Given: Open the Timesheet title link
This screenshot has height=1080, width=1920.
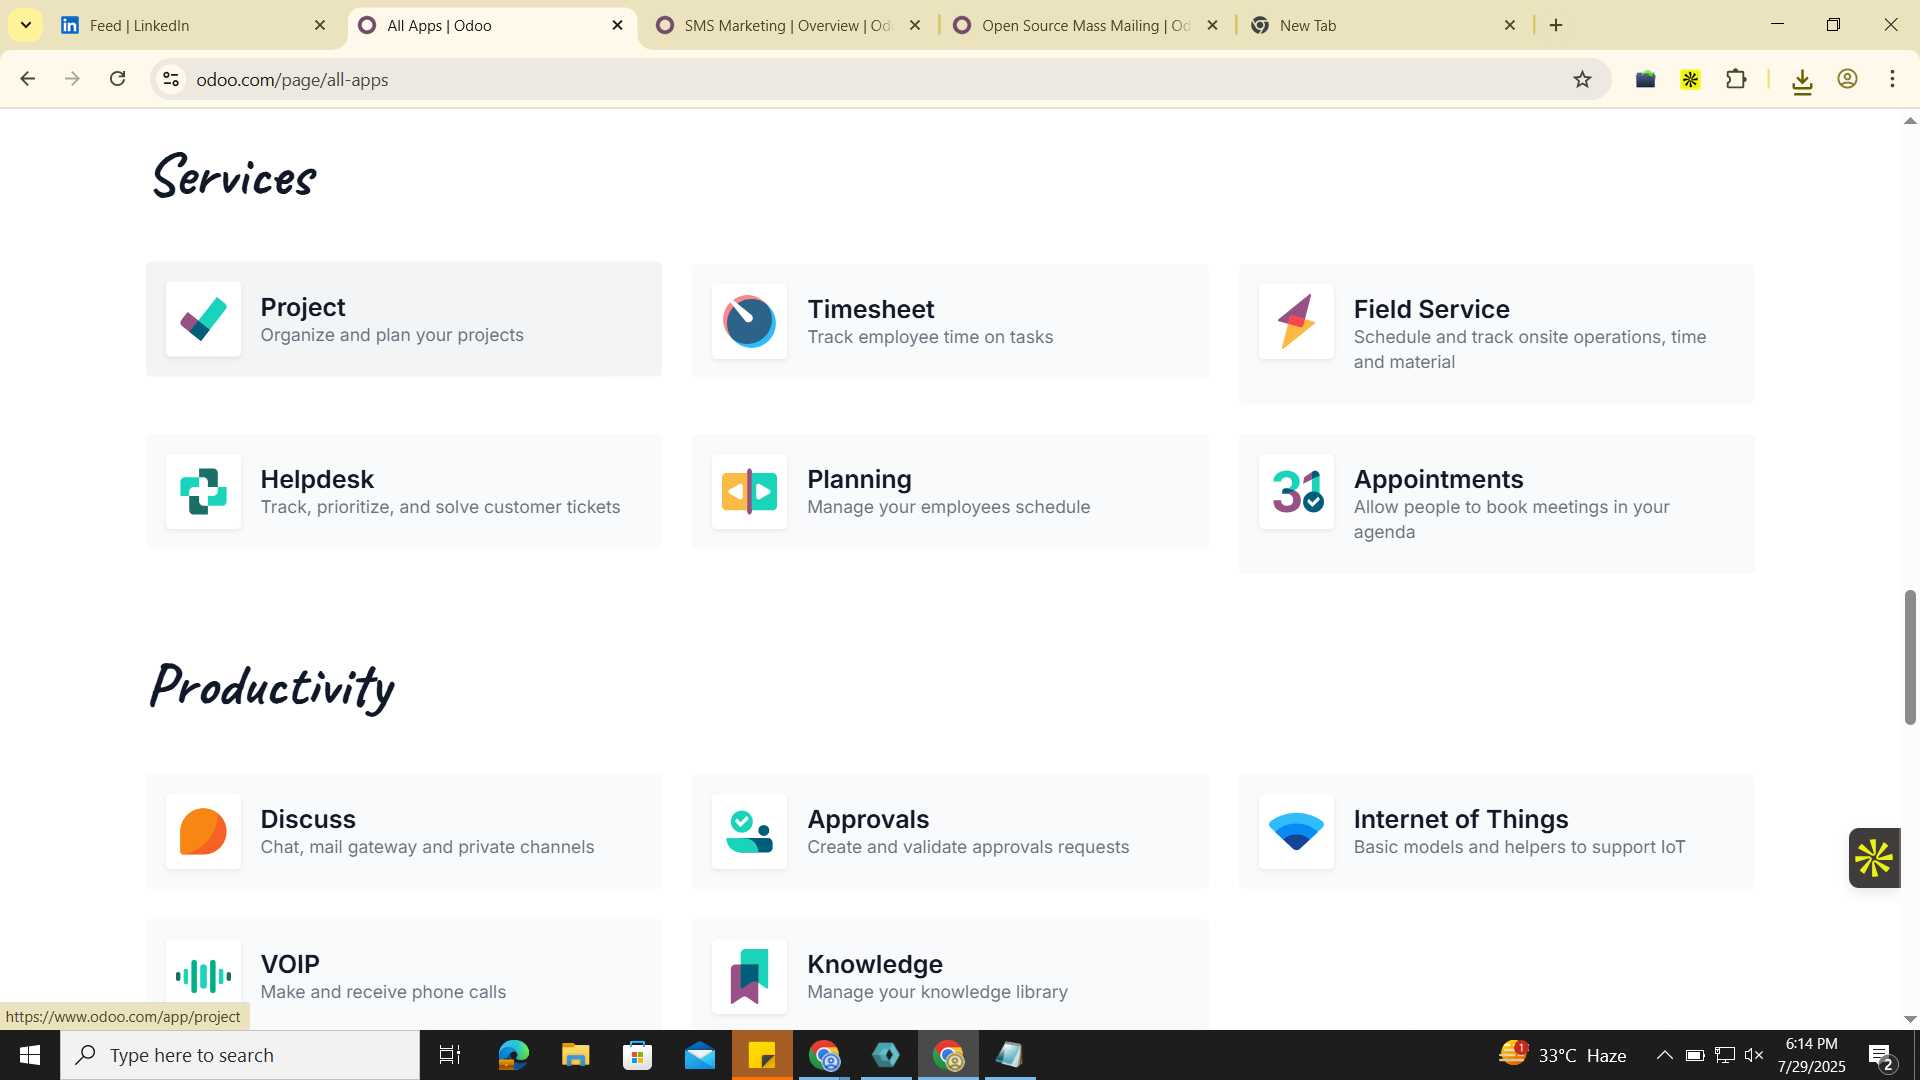Looking at the screenshot, I should [x=871, y=309].
